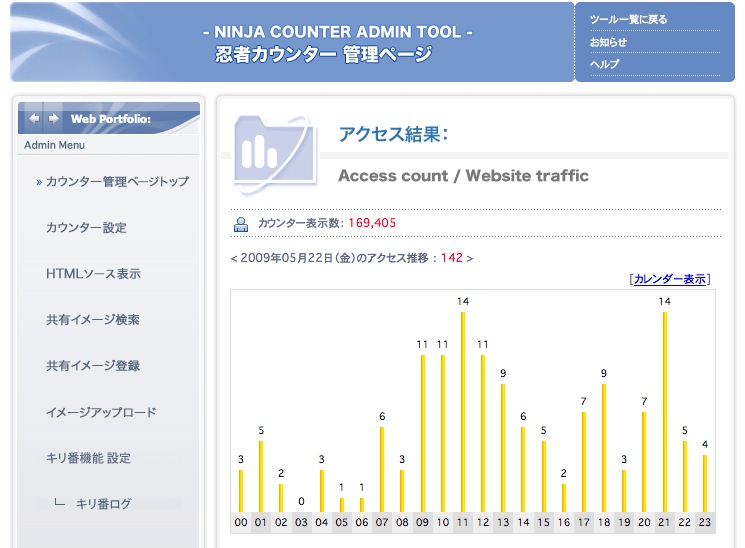Open ツール一覧に戻る link in header
This screenshot has width=745, height=548.
click(x=628, y=19)
